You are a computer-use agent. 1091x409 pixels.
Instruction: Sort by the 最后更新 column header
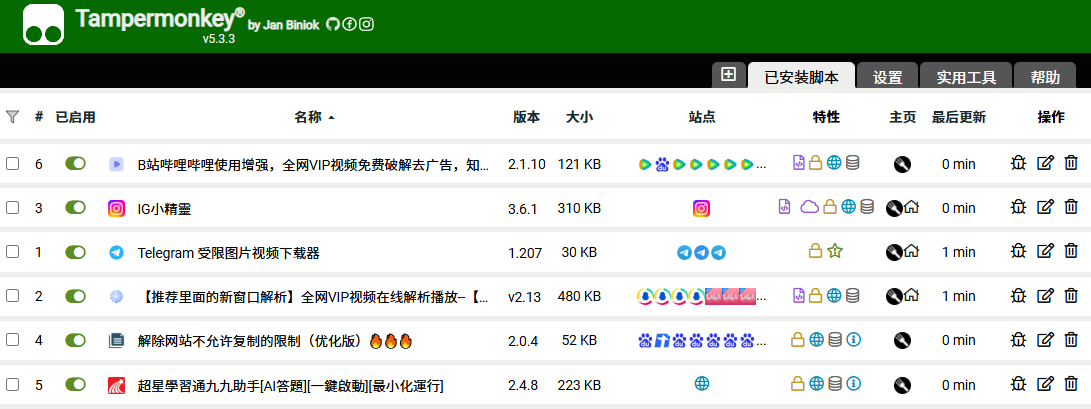(959, 117)
